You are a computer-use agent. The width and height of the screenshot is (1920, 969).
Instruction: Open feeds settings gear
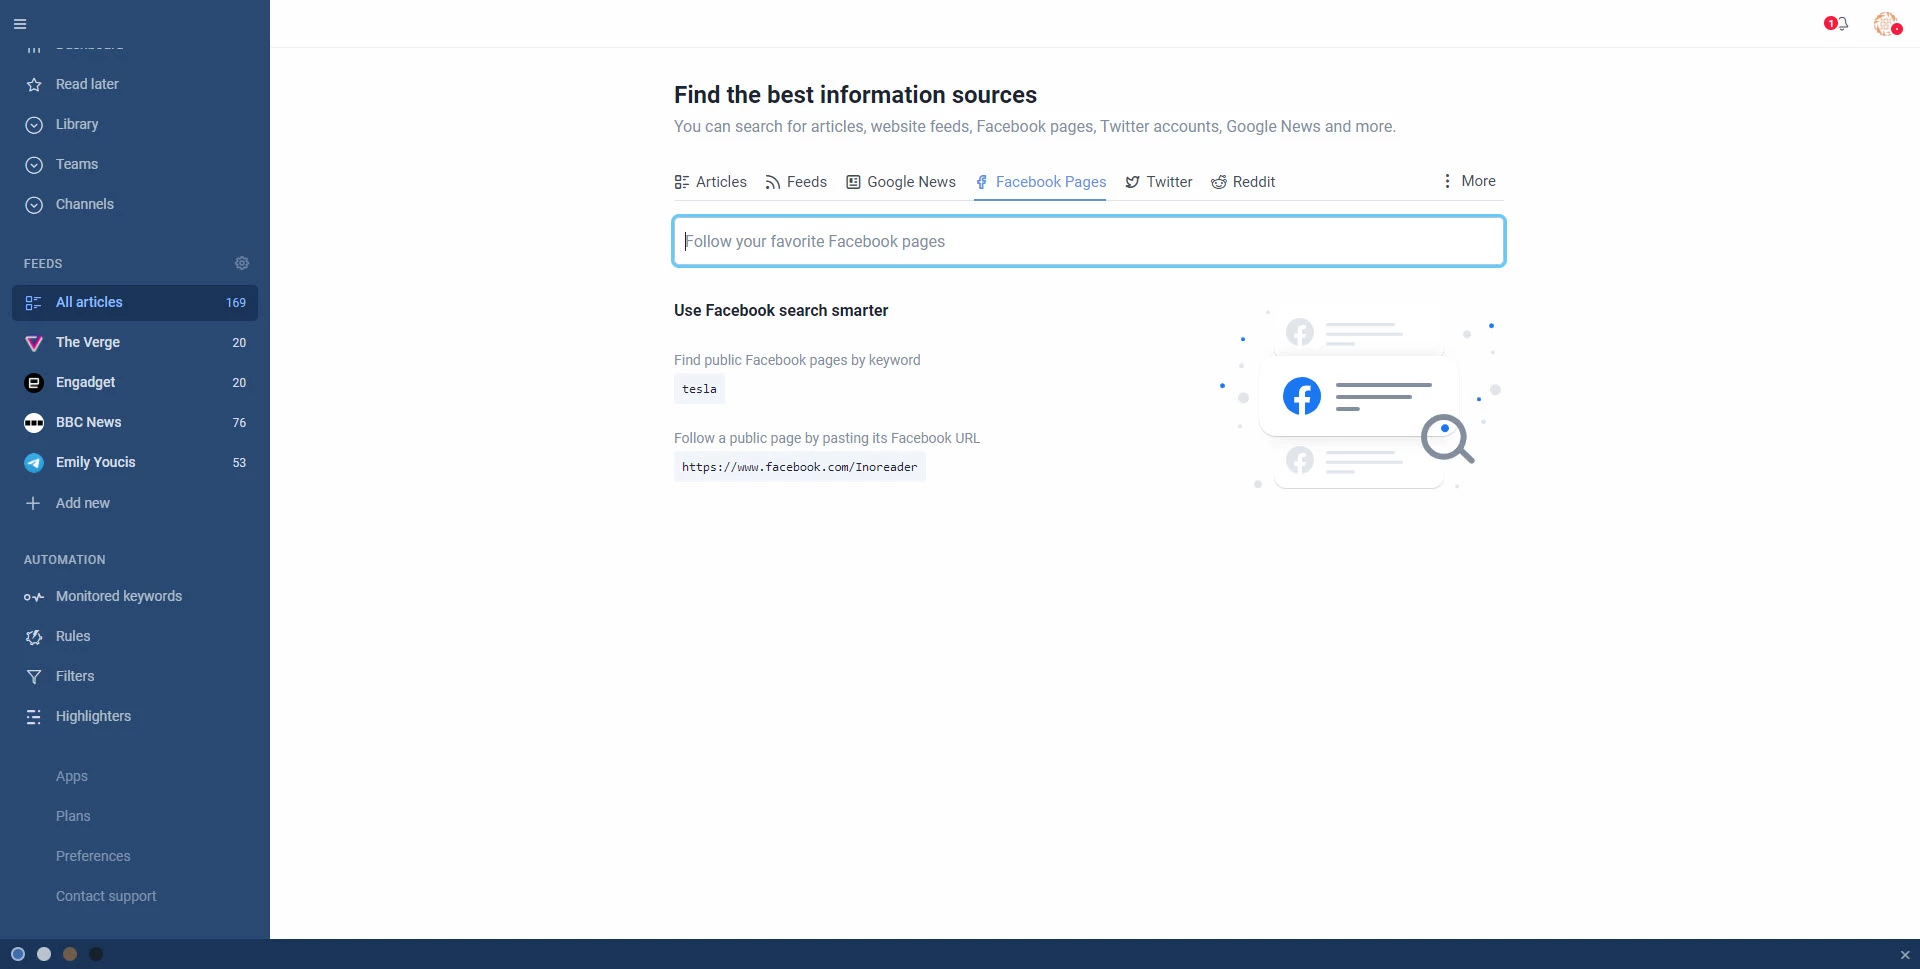[x=242, y=263]
